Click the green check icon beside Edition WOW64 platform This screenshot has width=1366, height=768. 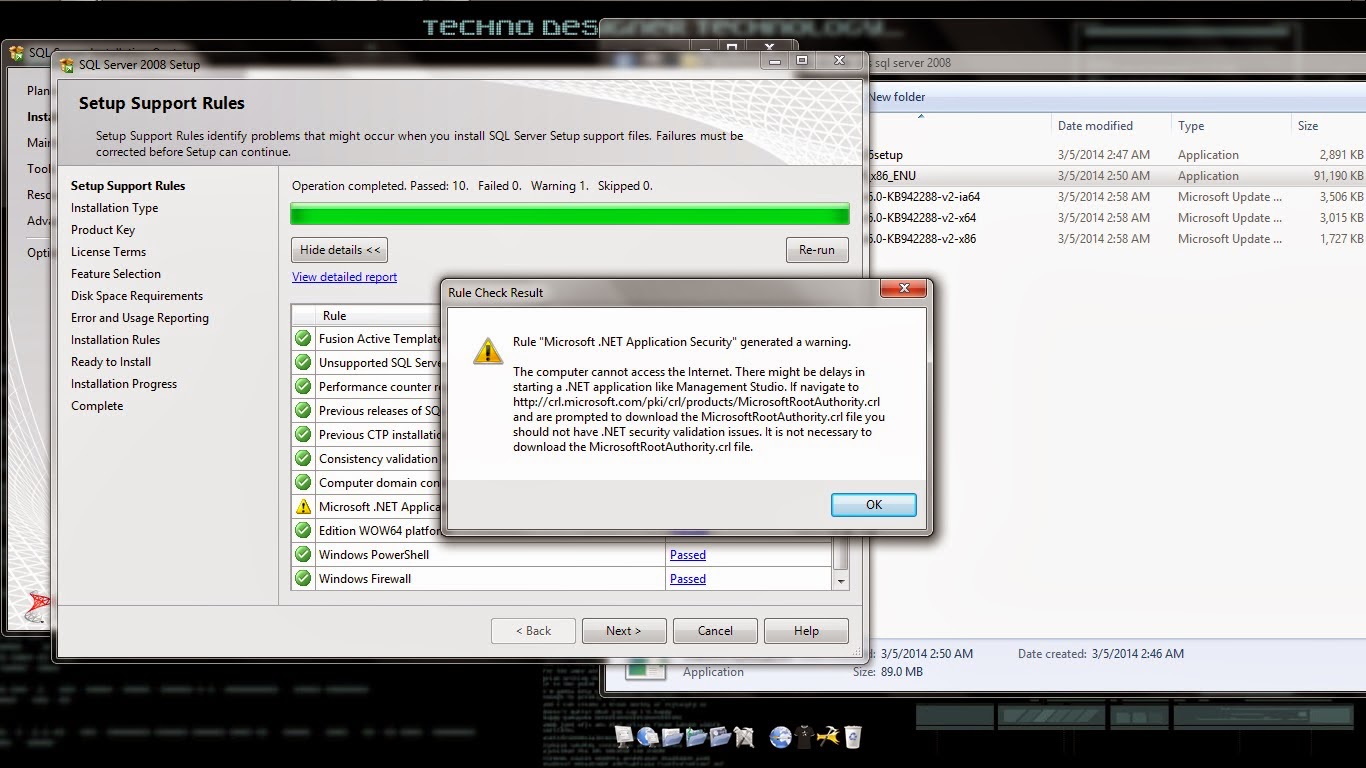coord(303,530)
